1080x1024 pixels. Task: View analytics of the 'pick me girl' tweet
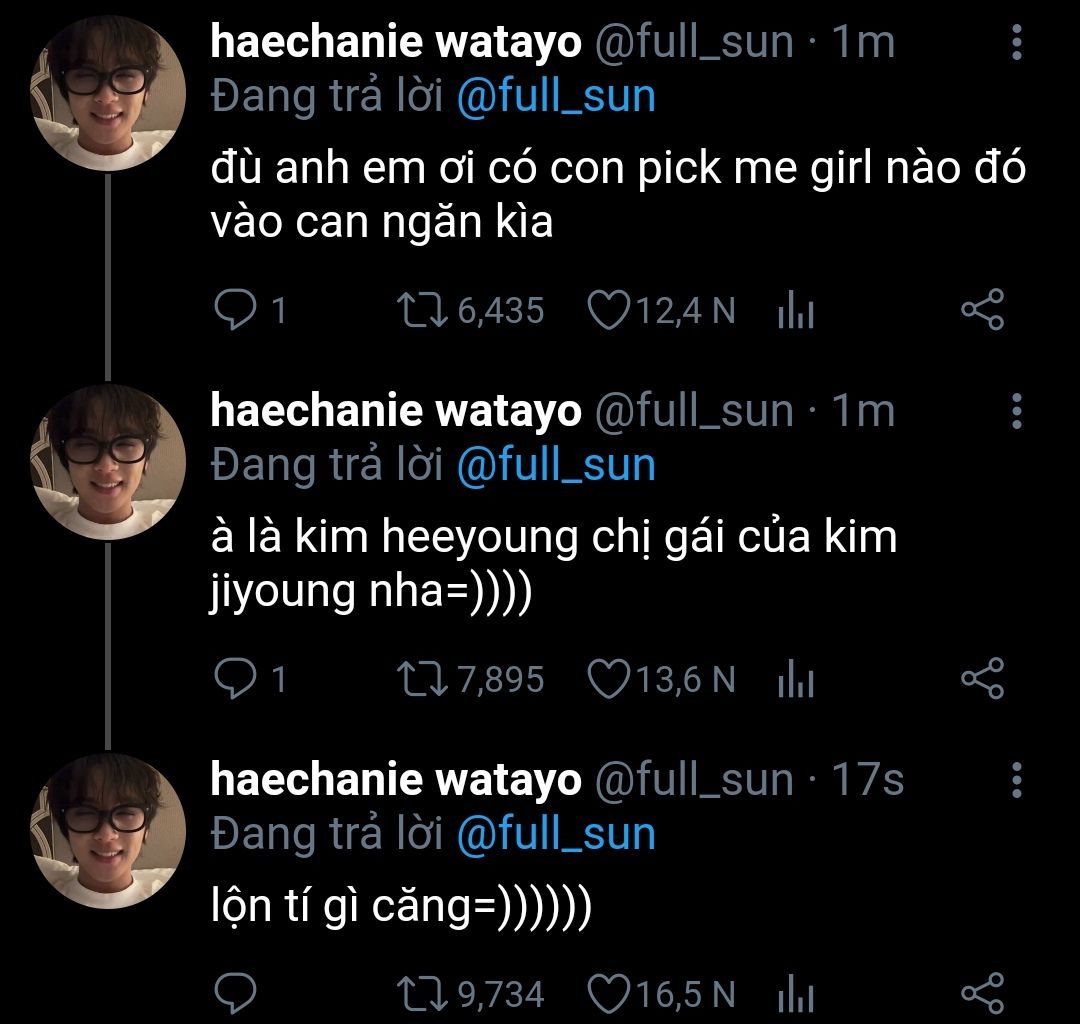[796, 313]
